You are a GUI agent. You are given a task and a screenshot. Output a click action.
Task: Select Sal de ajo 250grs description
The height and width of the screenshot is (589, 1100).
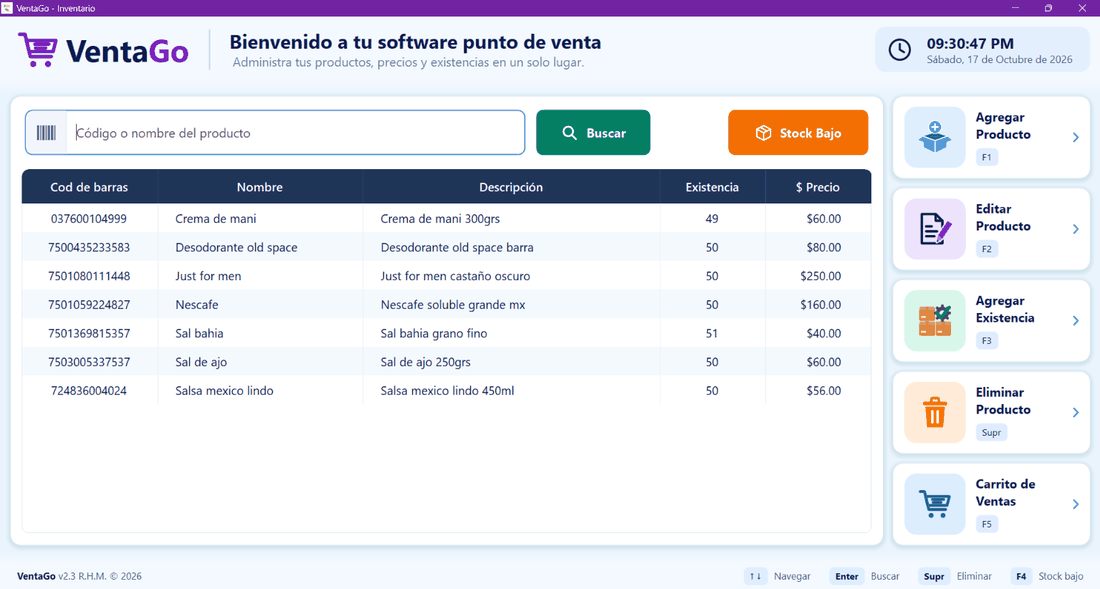pyautogui.click(x=511, y=363)
